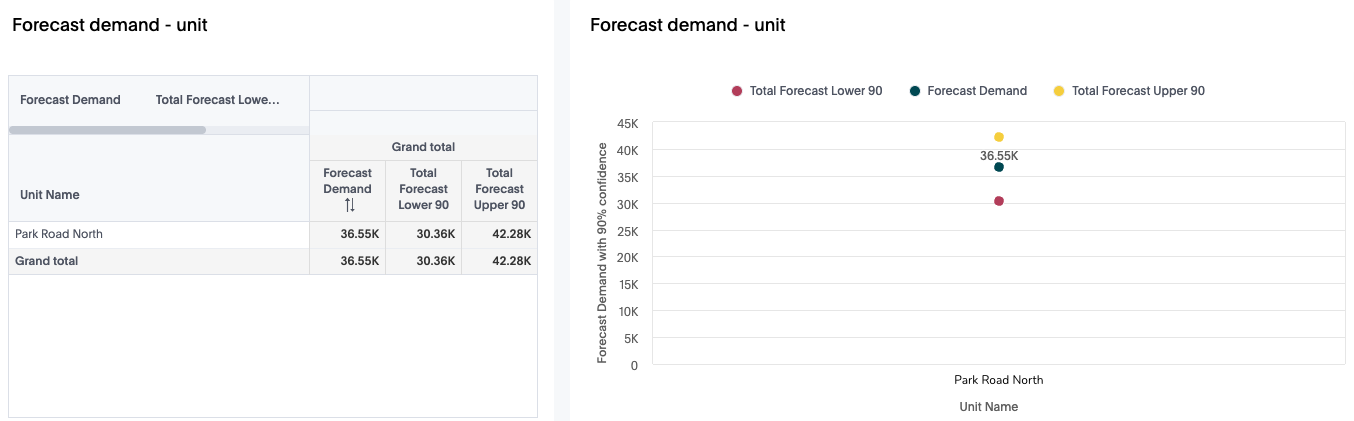Screen dimensions: 1354x421
Task: Click the red Total Forecast Lower 90 legend dot
Action: [x=737, y=91]
